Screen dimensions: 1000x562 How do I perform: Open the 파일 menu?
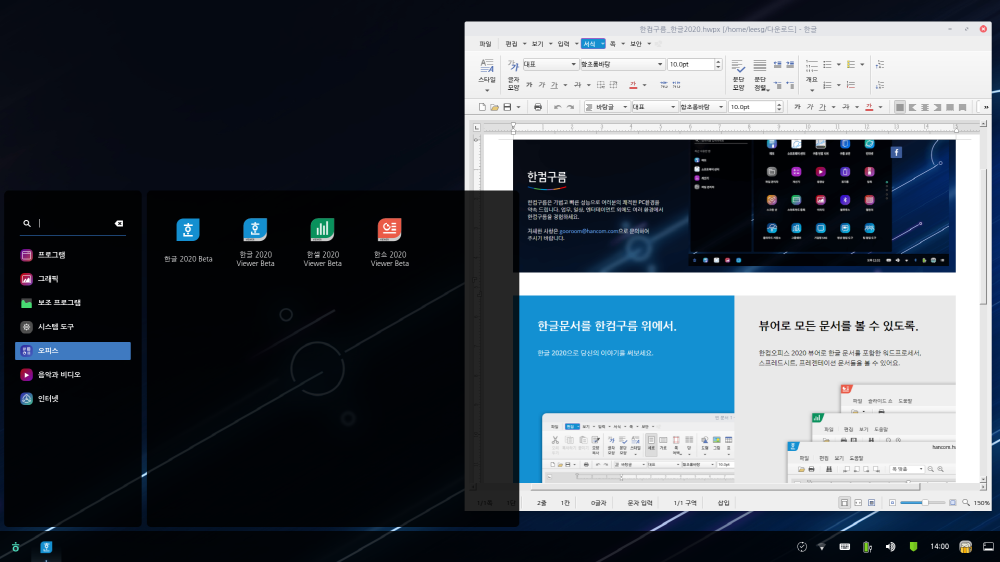pyautogui.click(x=485, y=44)
